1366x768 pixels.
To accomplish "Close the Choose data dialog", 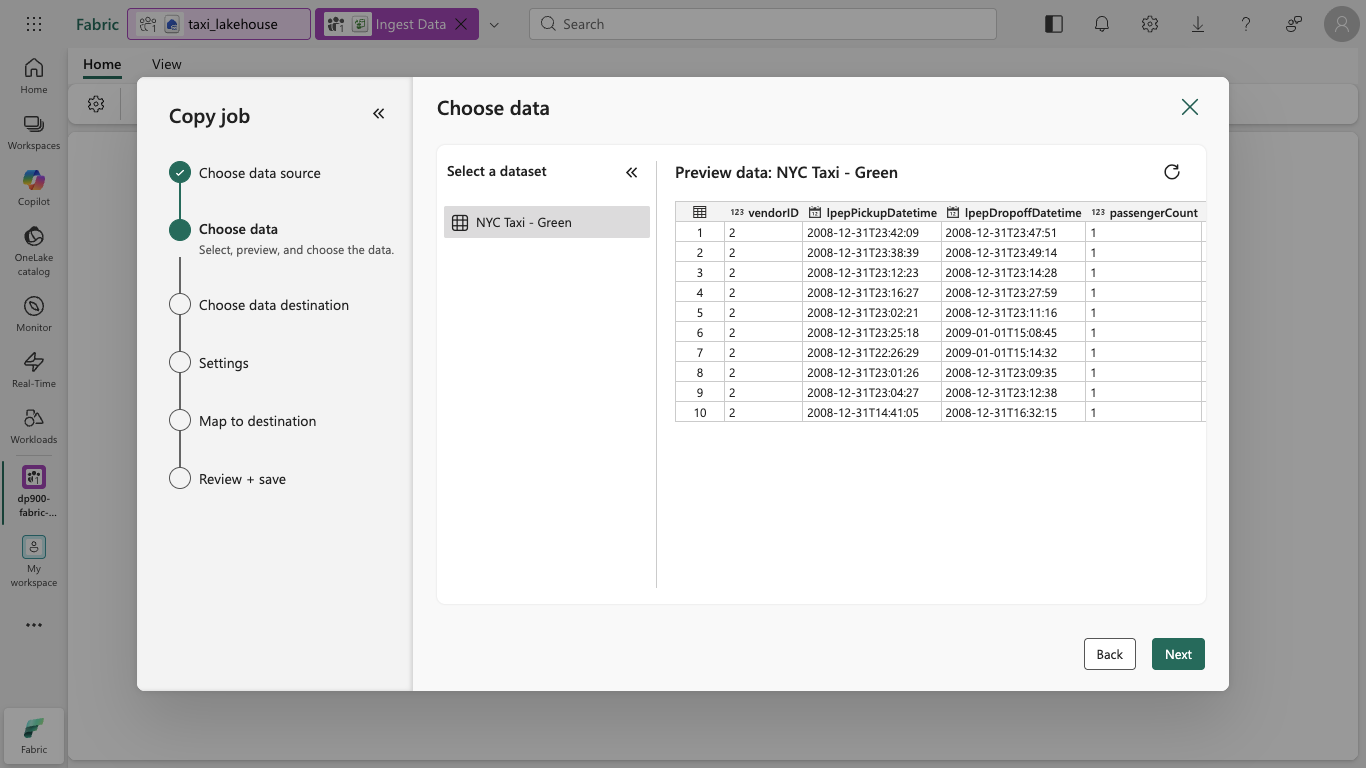I will coord(1189,107).
